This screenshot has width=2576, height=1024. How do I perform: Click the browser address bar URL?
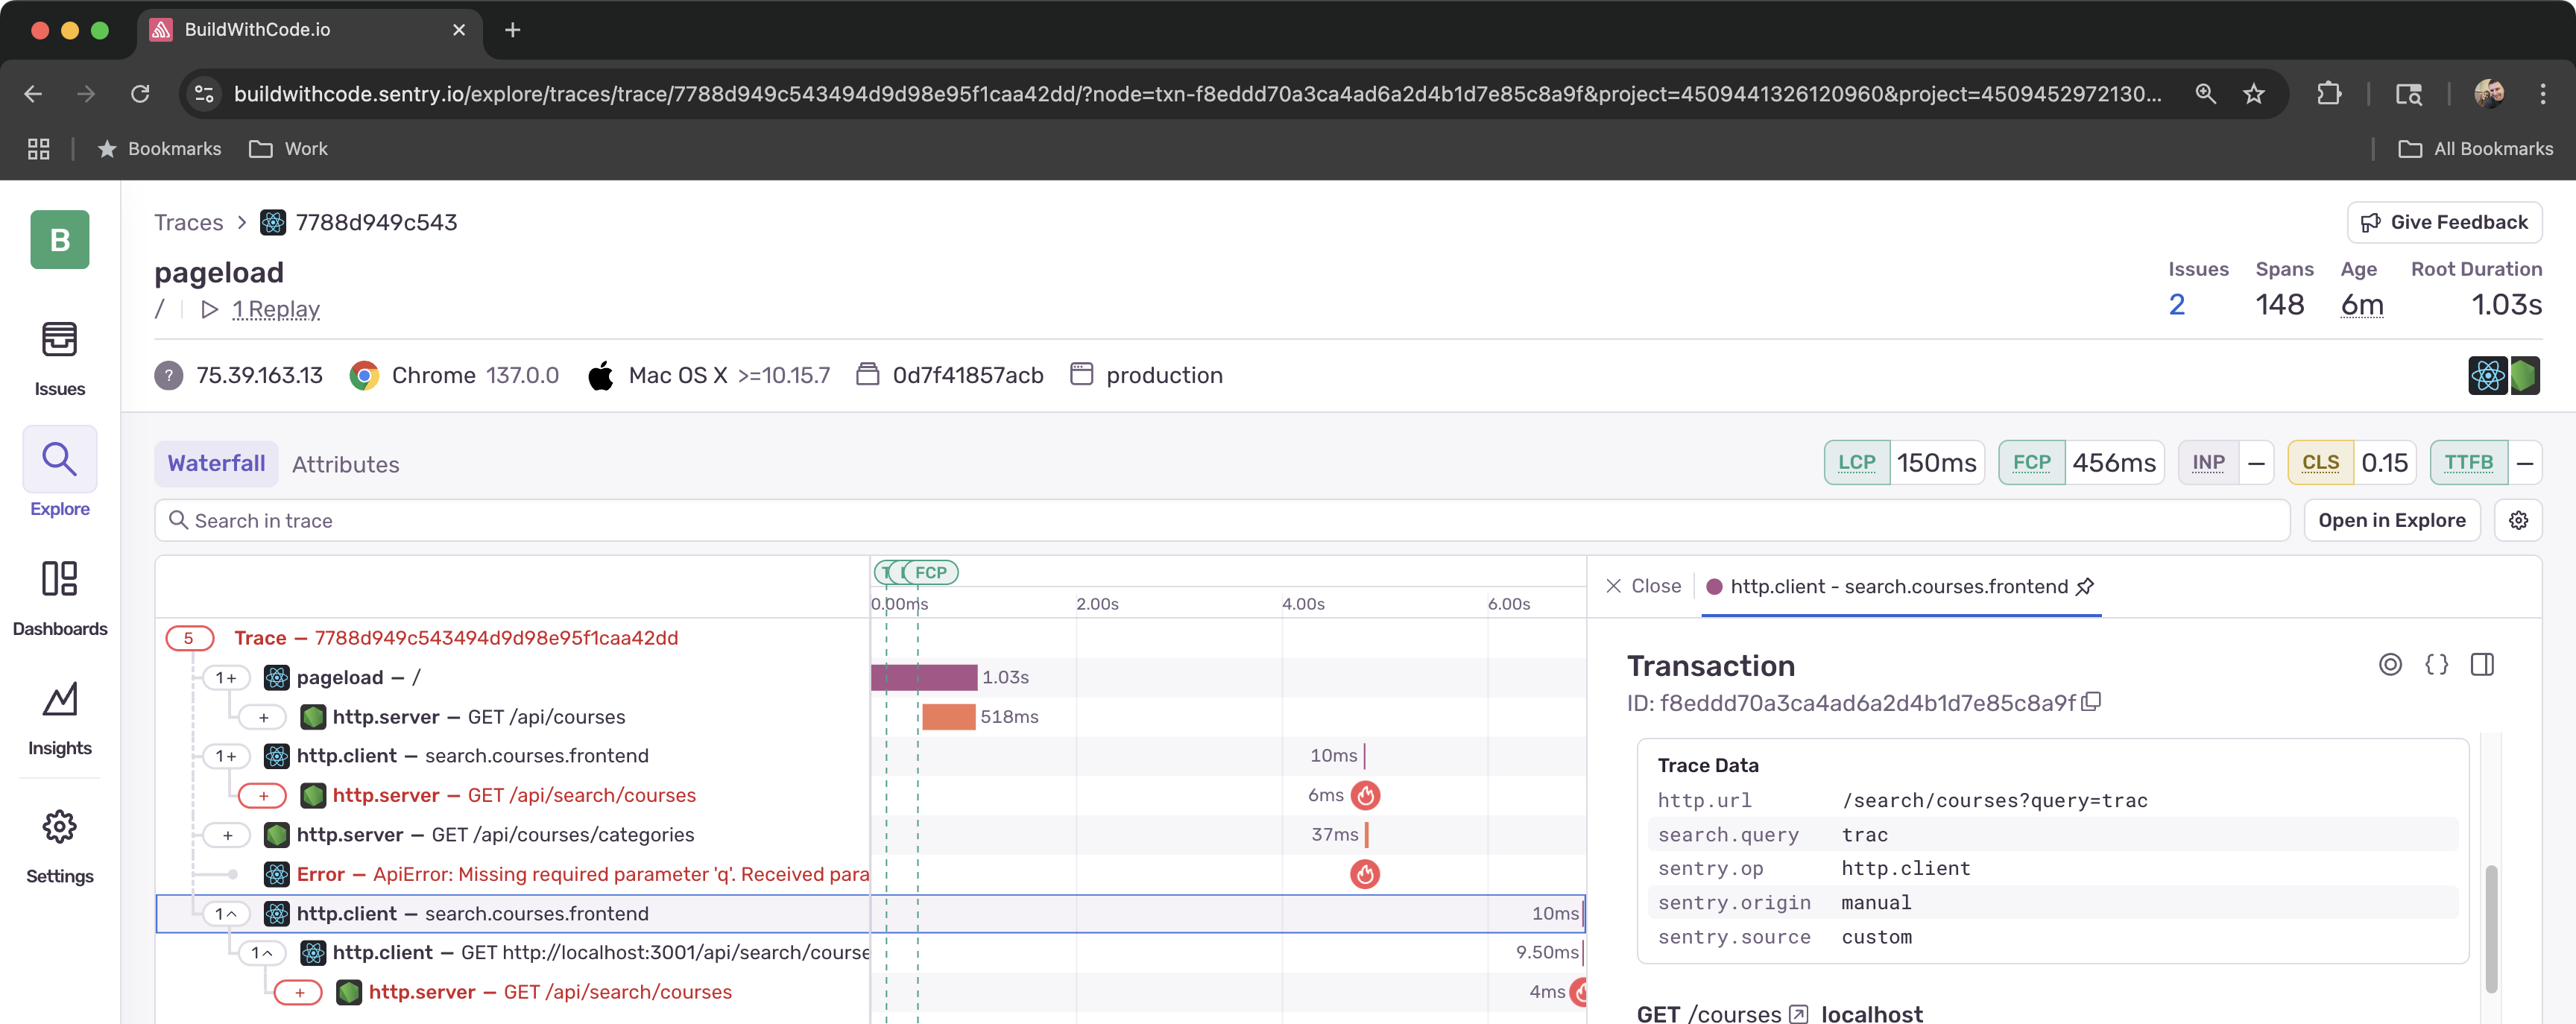pyautogui.click(x=1196, y=93)
